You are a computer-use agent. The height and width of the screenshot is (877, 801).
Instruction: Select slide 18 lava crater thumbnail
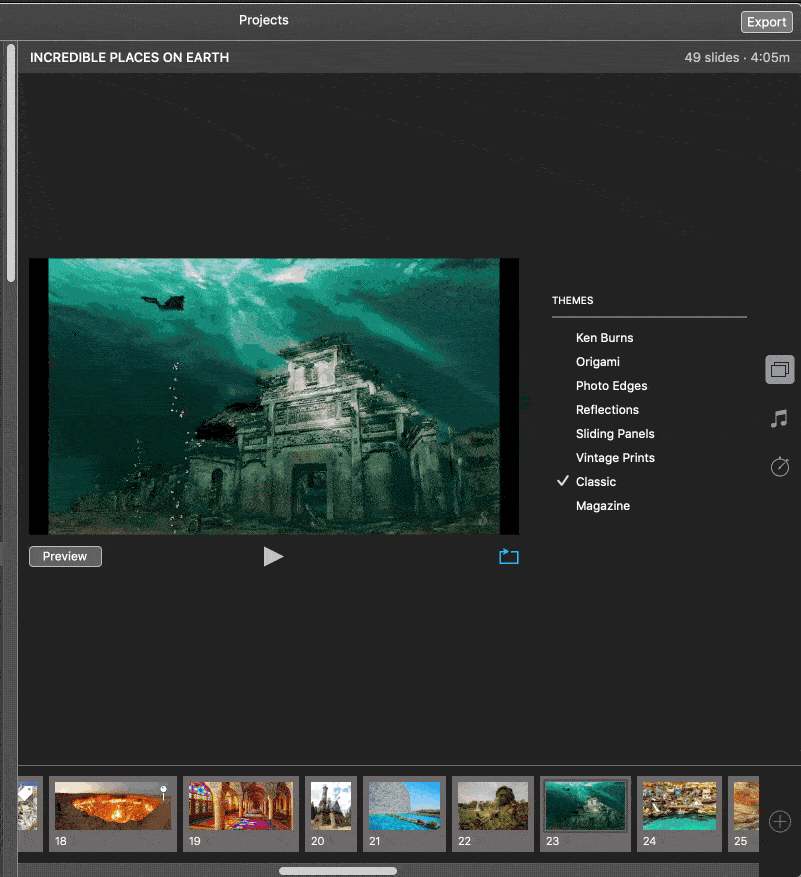112,806
